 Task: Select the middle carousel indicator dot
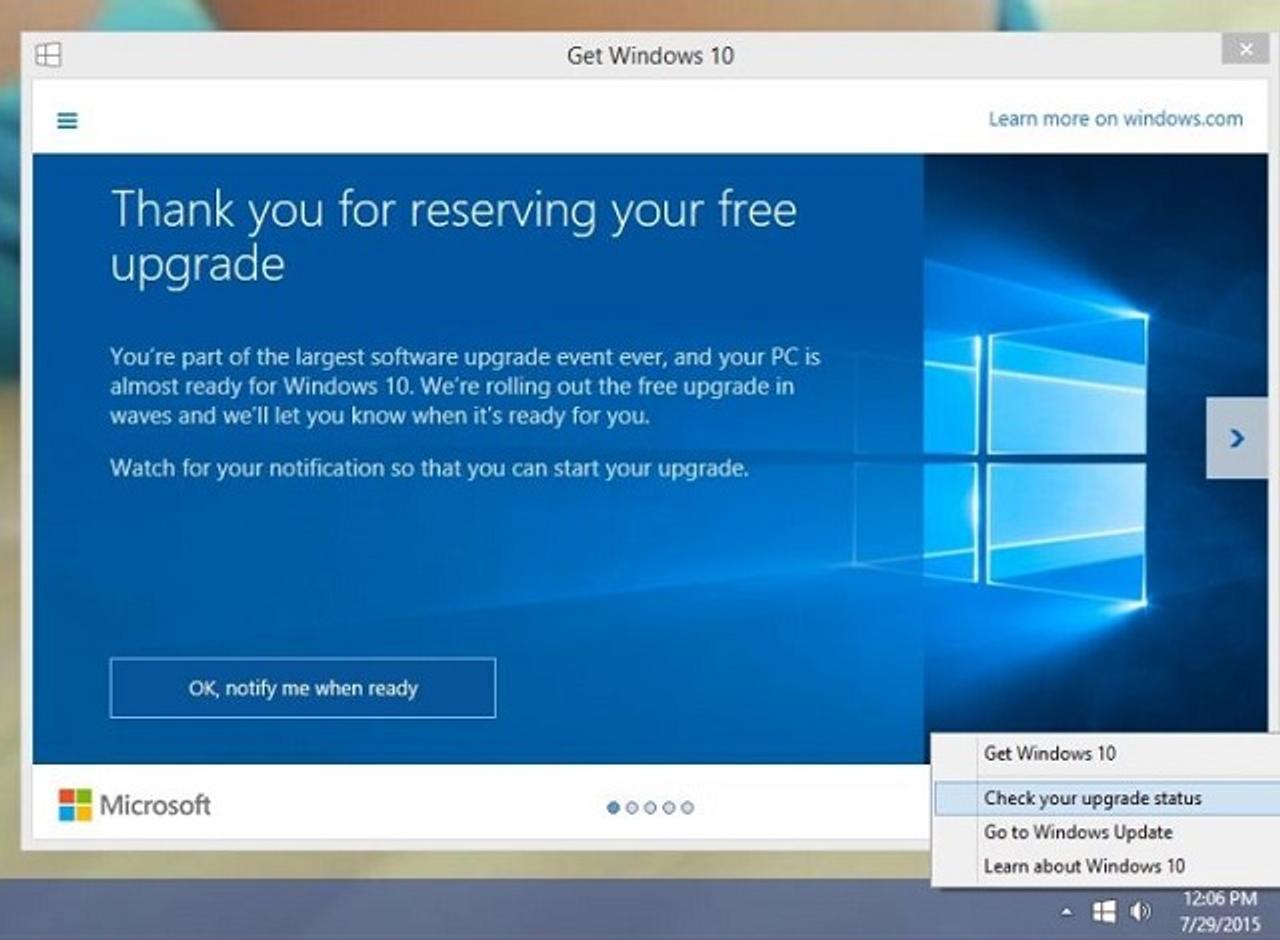tap(650, 806)
